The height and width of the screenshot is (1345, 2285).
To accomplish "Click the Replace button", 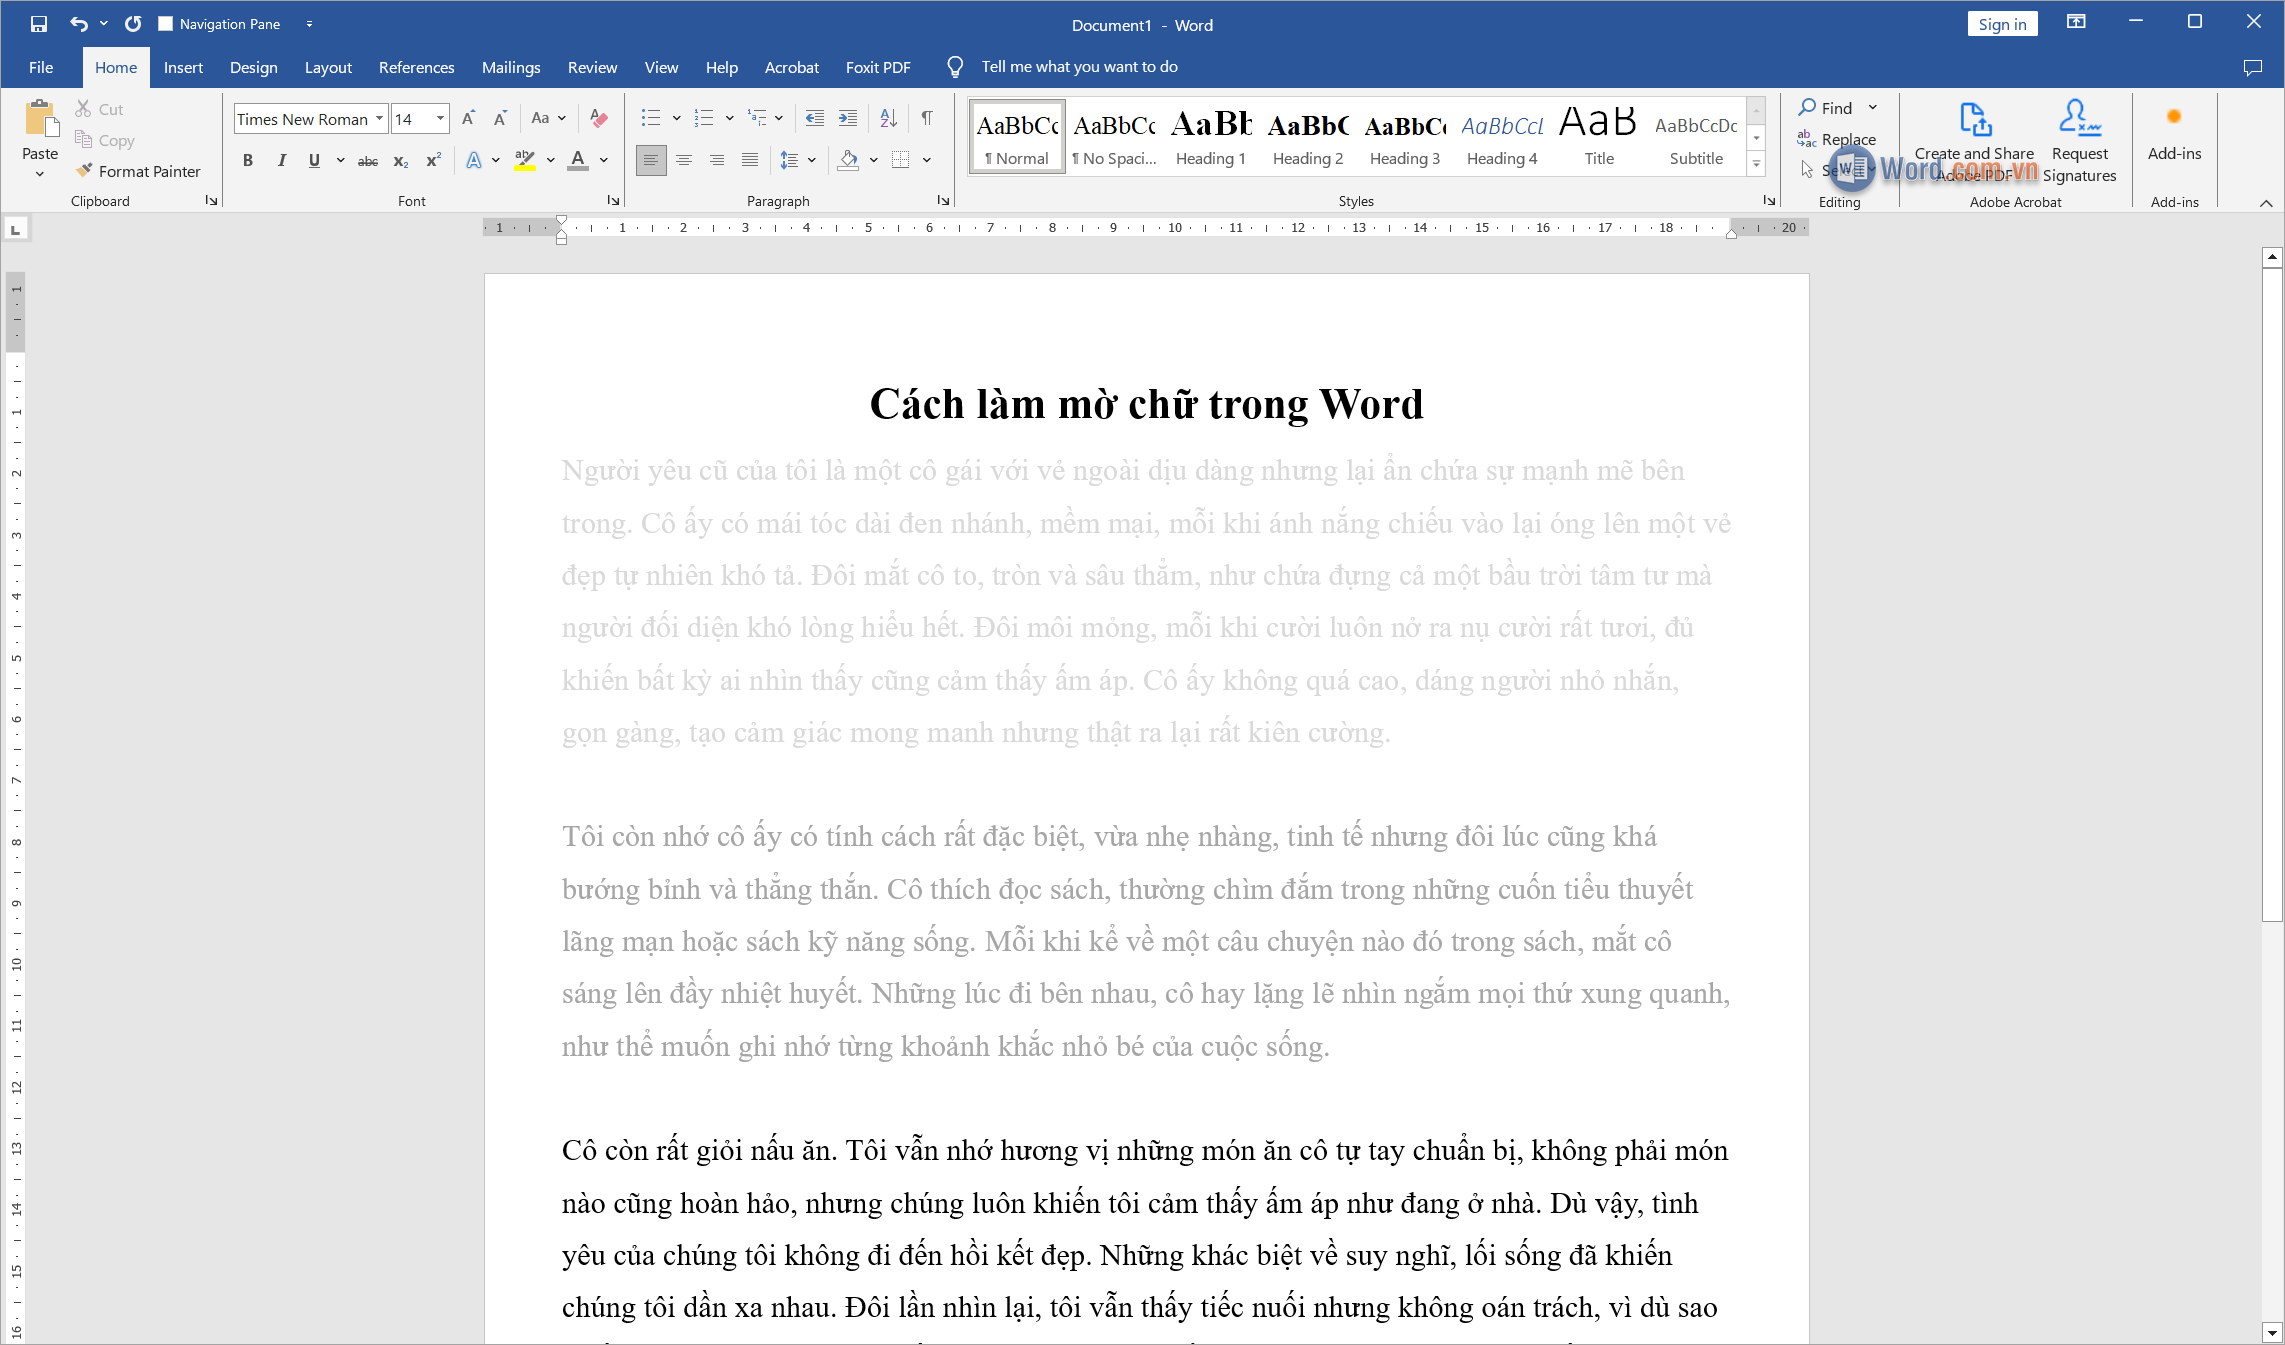I will (1836, 139).
